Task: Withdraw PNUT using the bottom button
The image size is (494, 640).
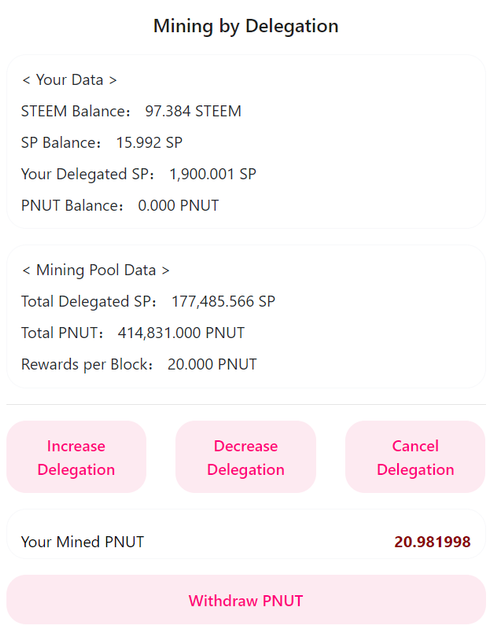Action: [x=246, y=600]
